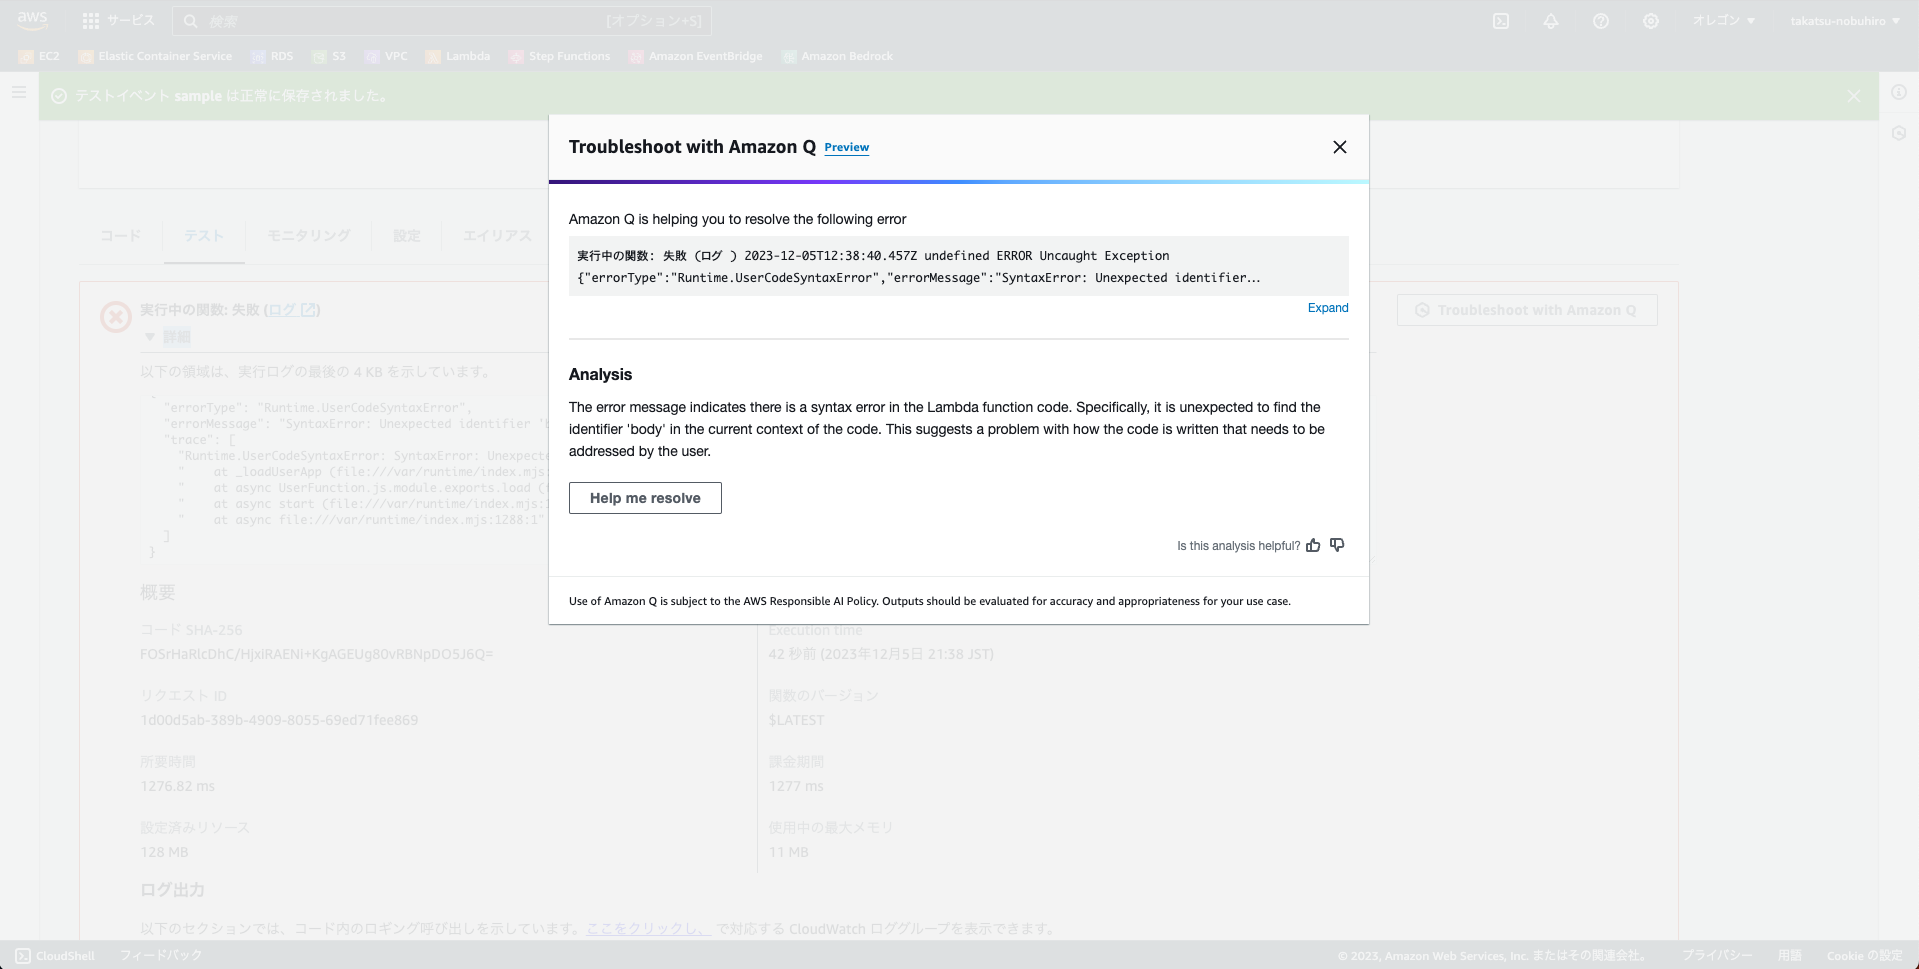The width and height of the screenshot is (1919, 969).
Task: Click the CloudShell icon in footer
Action: (23, 955)
